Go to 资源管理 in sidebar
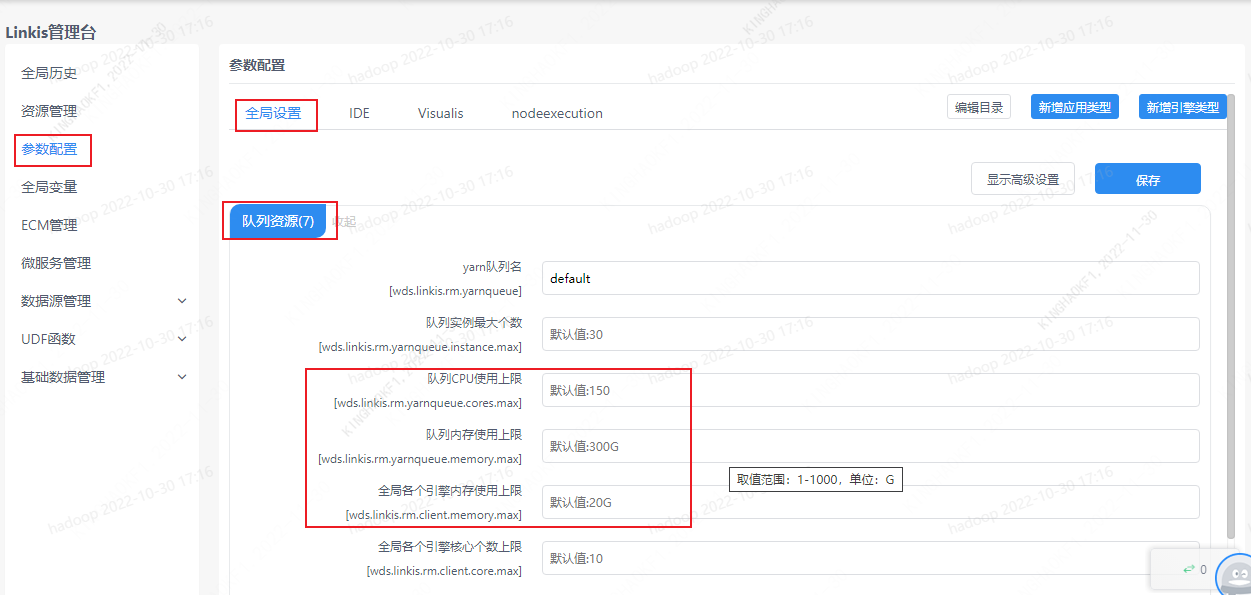 (49, 111)
